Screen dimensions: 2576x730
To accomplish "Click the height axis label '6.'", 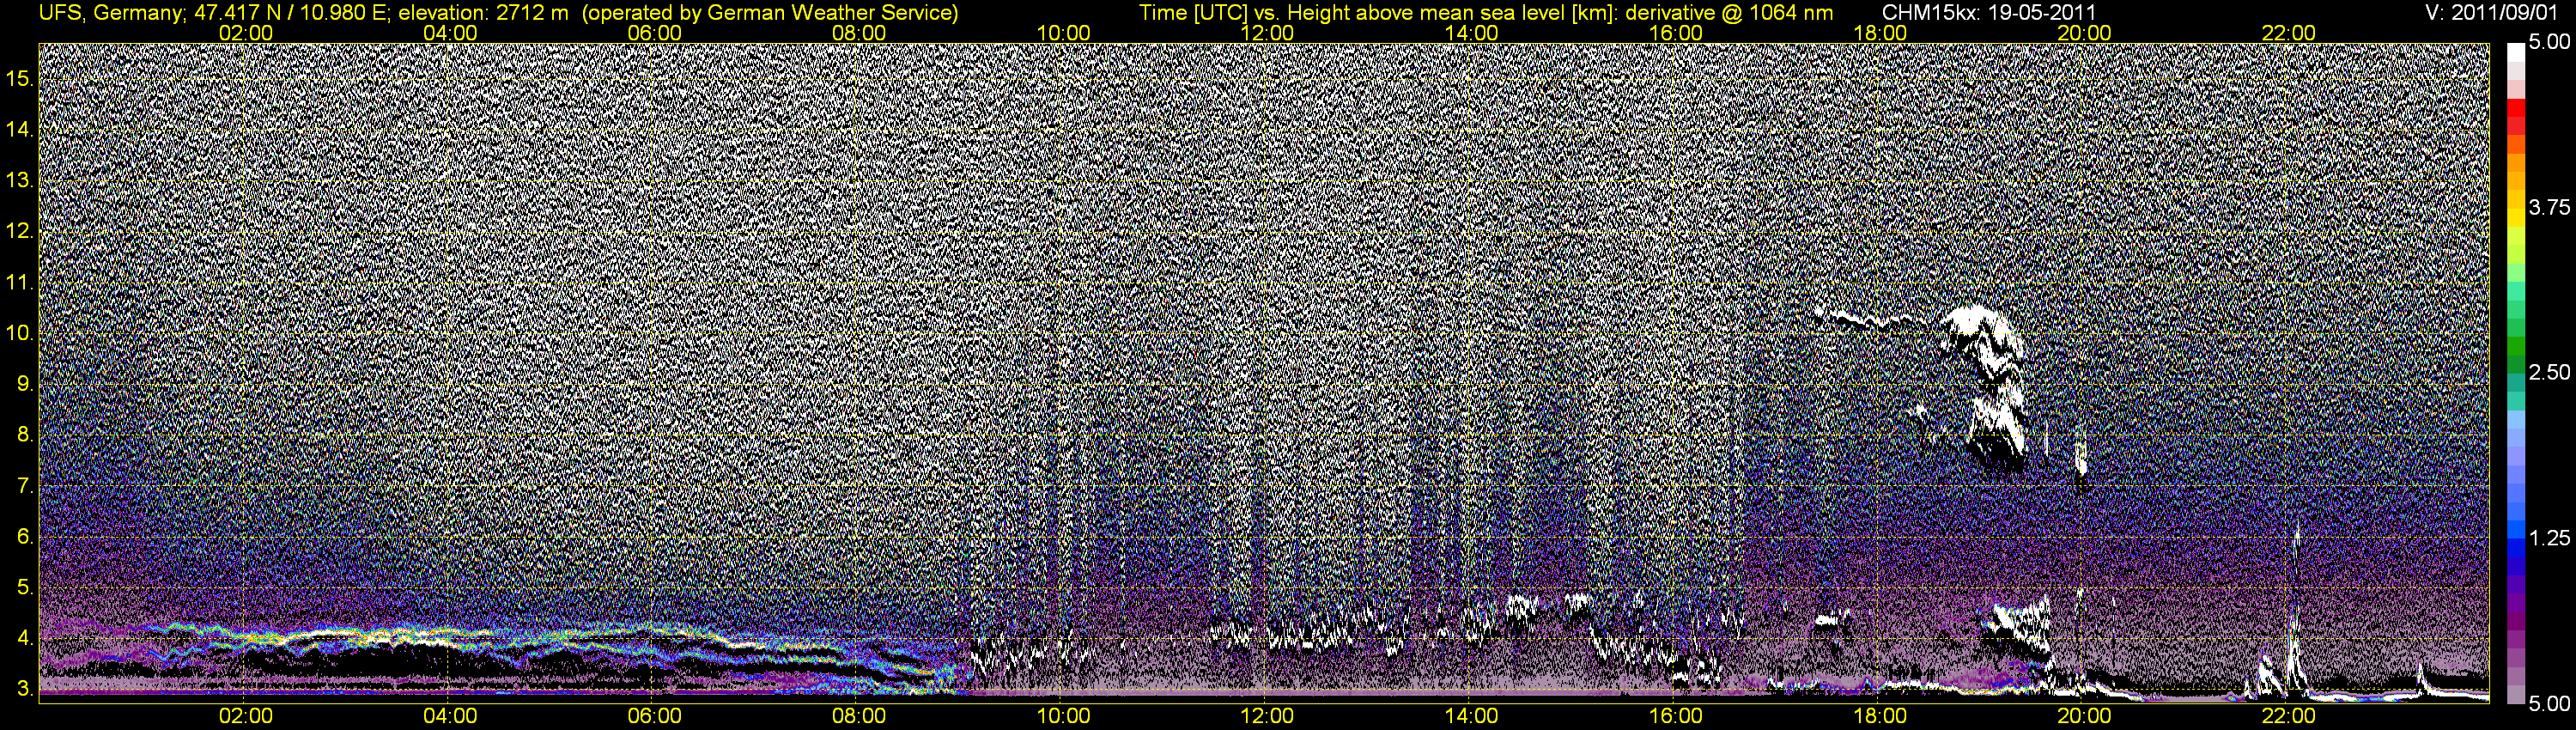I will pyautogui.click(x=25, y=537).
